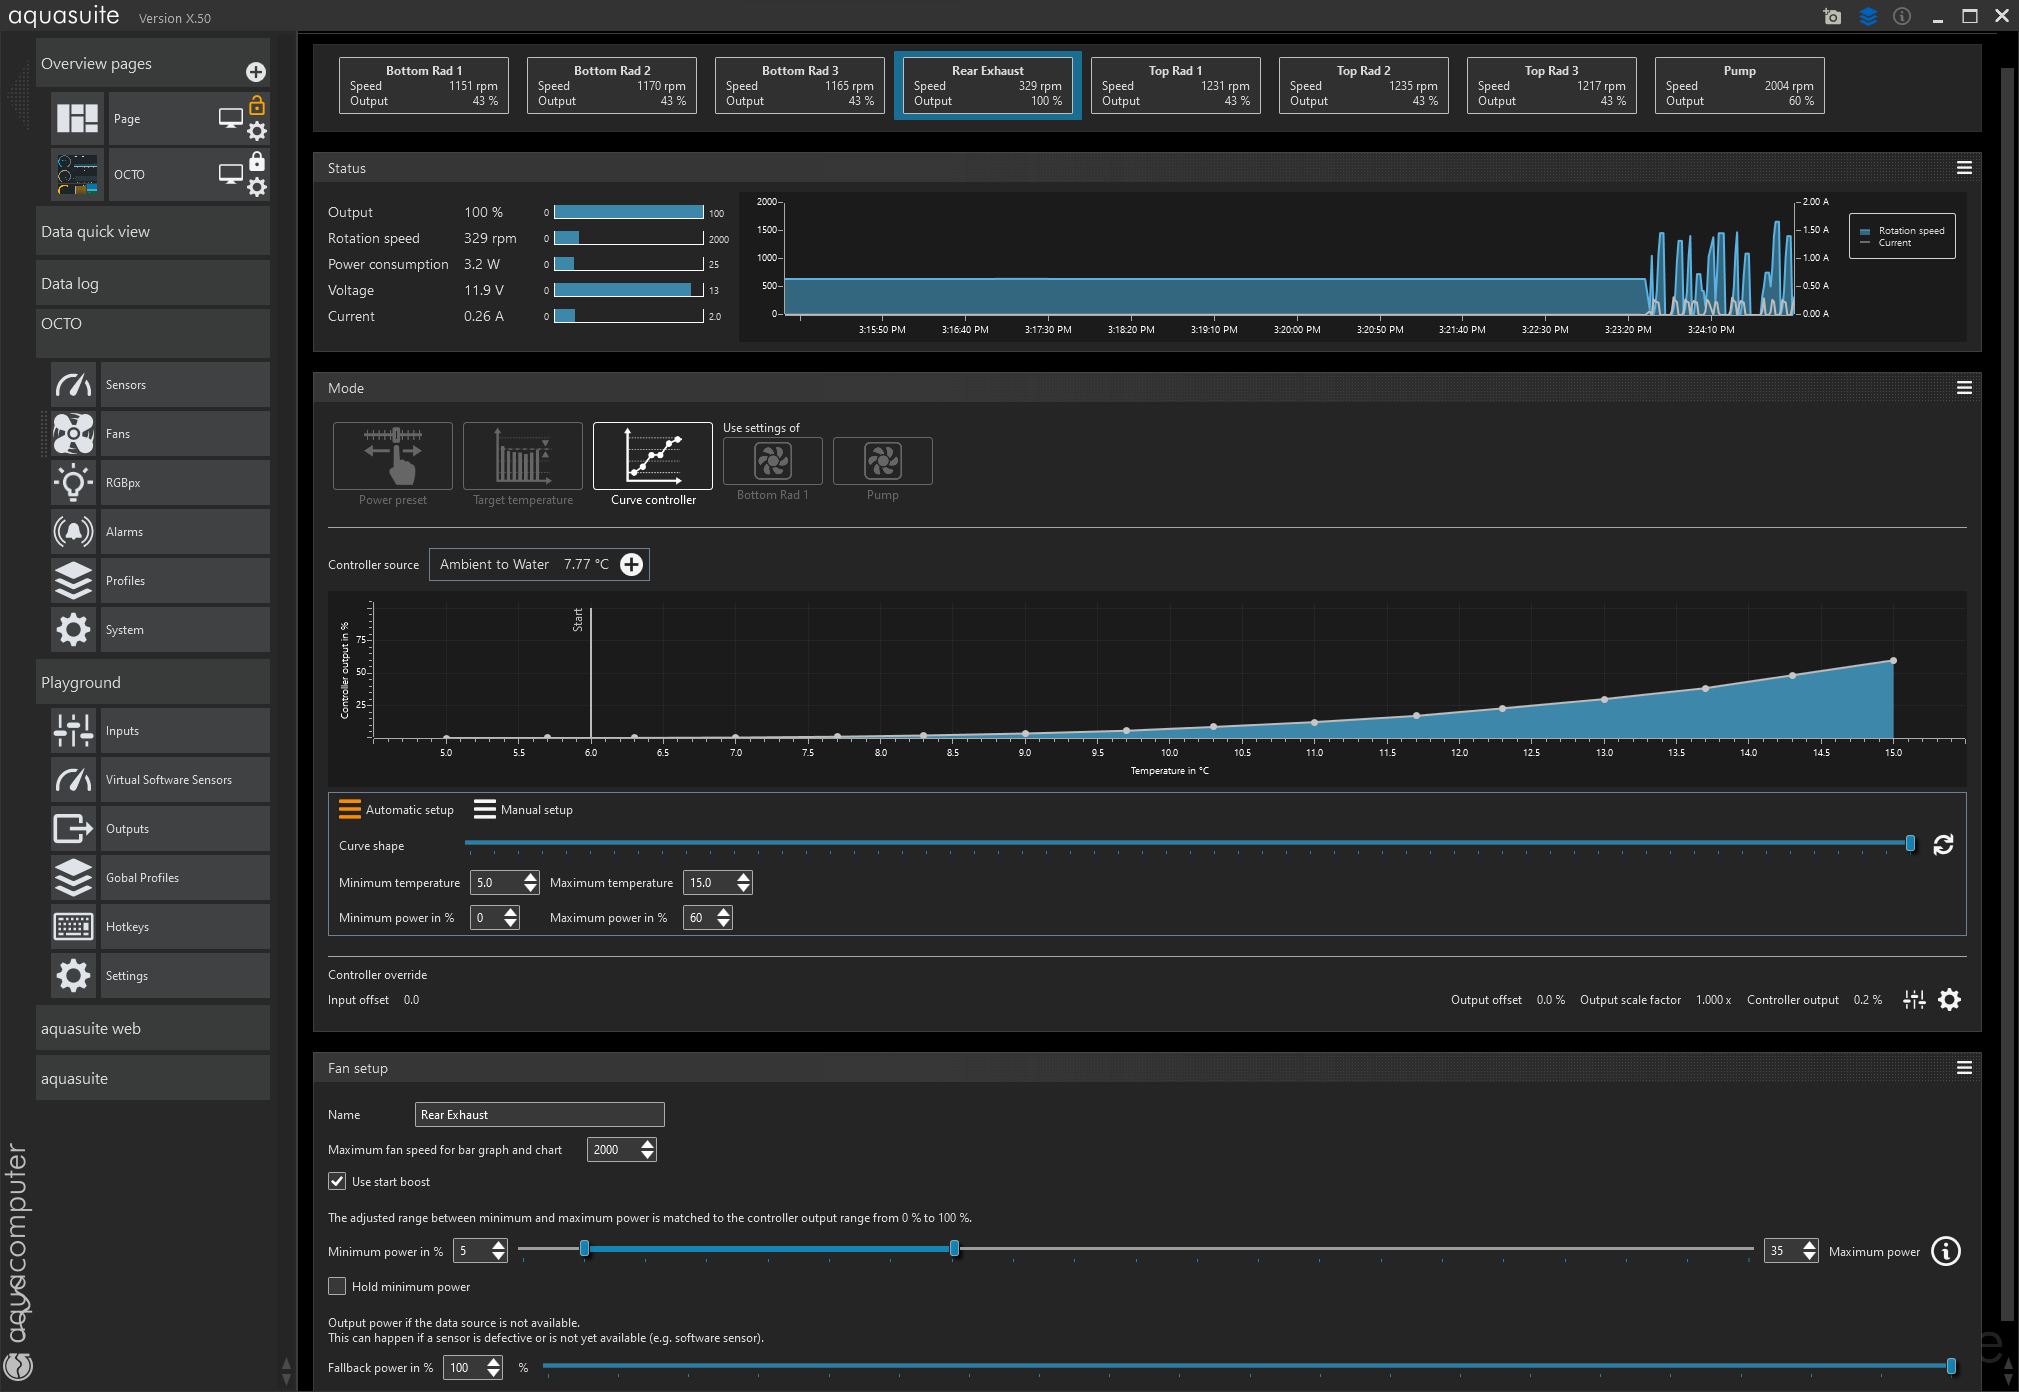
Task: Open settings gear for OCTO page entry
Action: [257, 187]
